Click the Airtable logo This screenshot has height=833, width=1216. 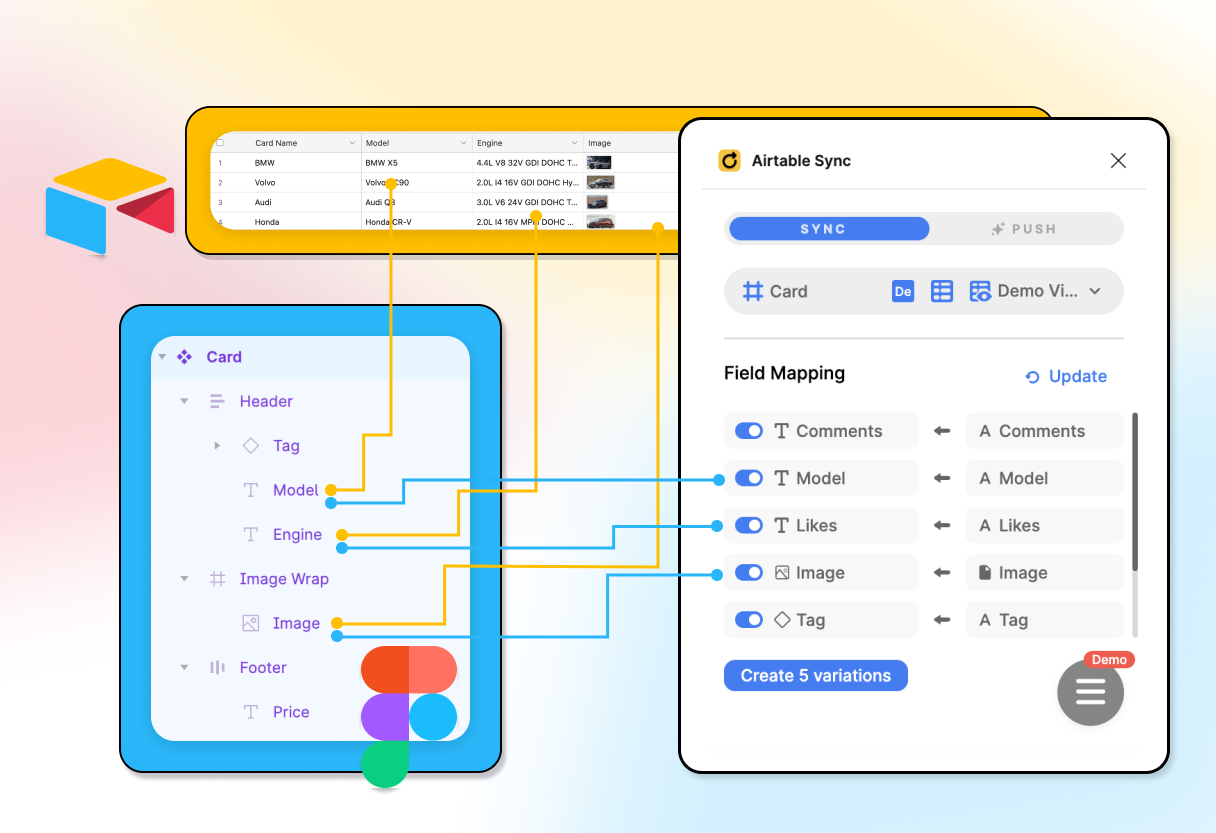point(110,205)
